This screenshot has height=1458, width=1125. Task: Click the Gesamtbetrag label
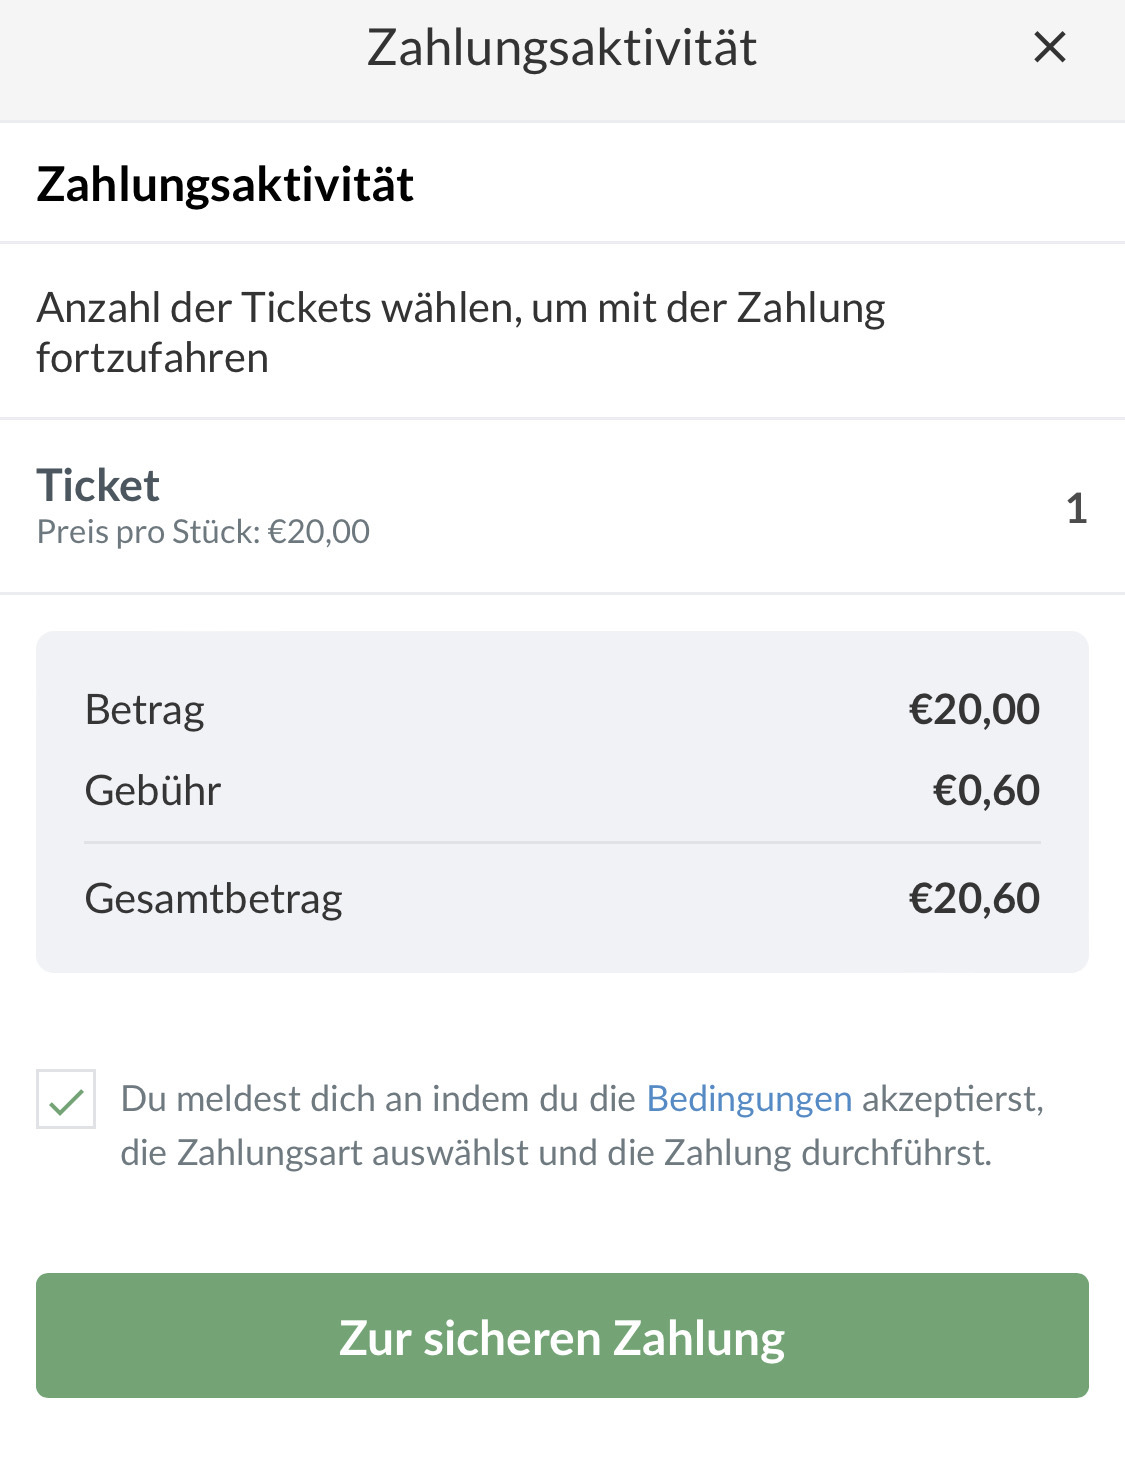tap(213, 899)
